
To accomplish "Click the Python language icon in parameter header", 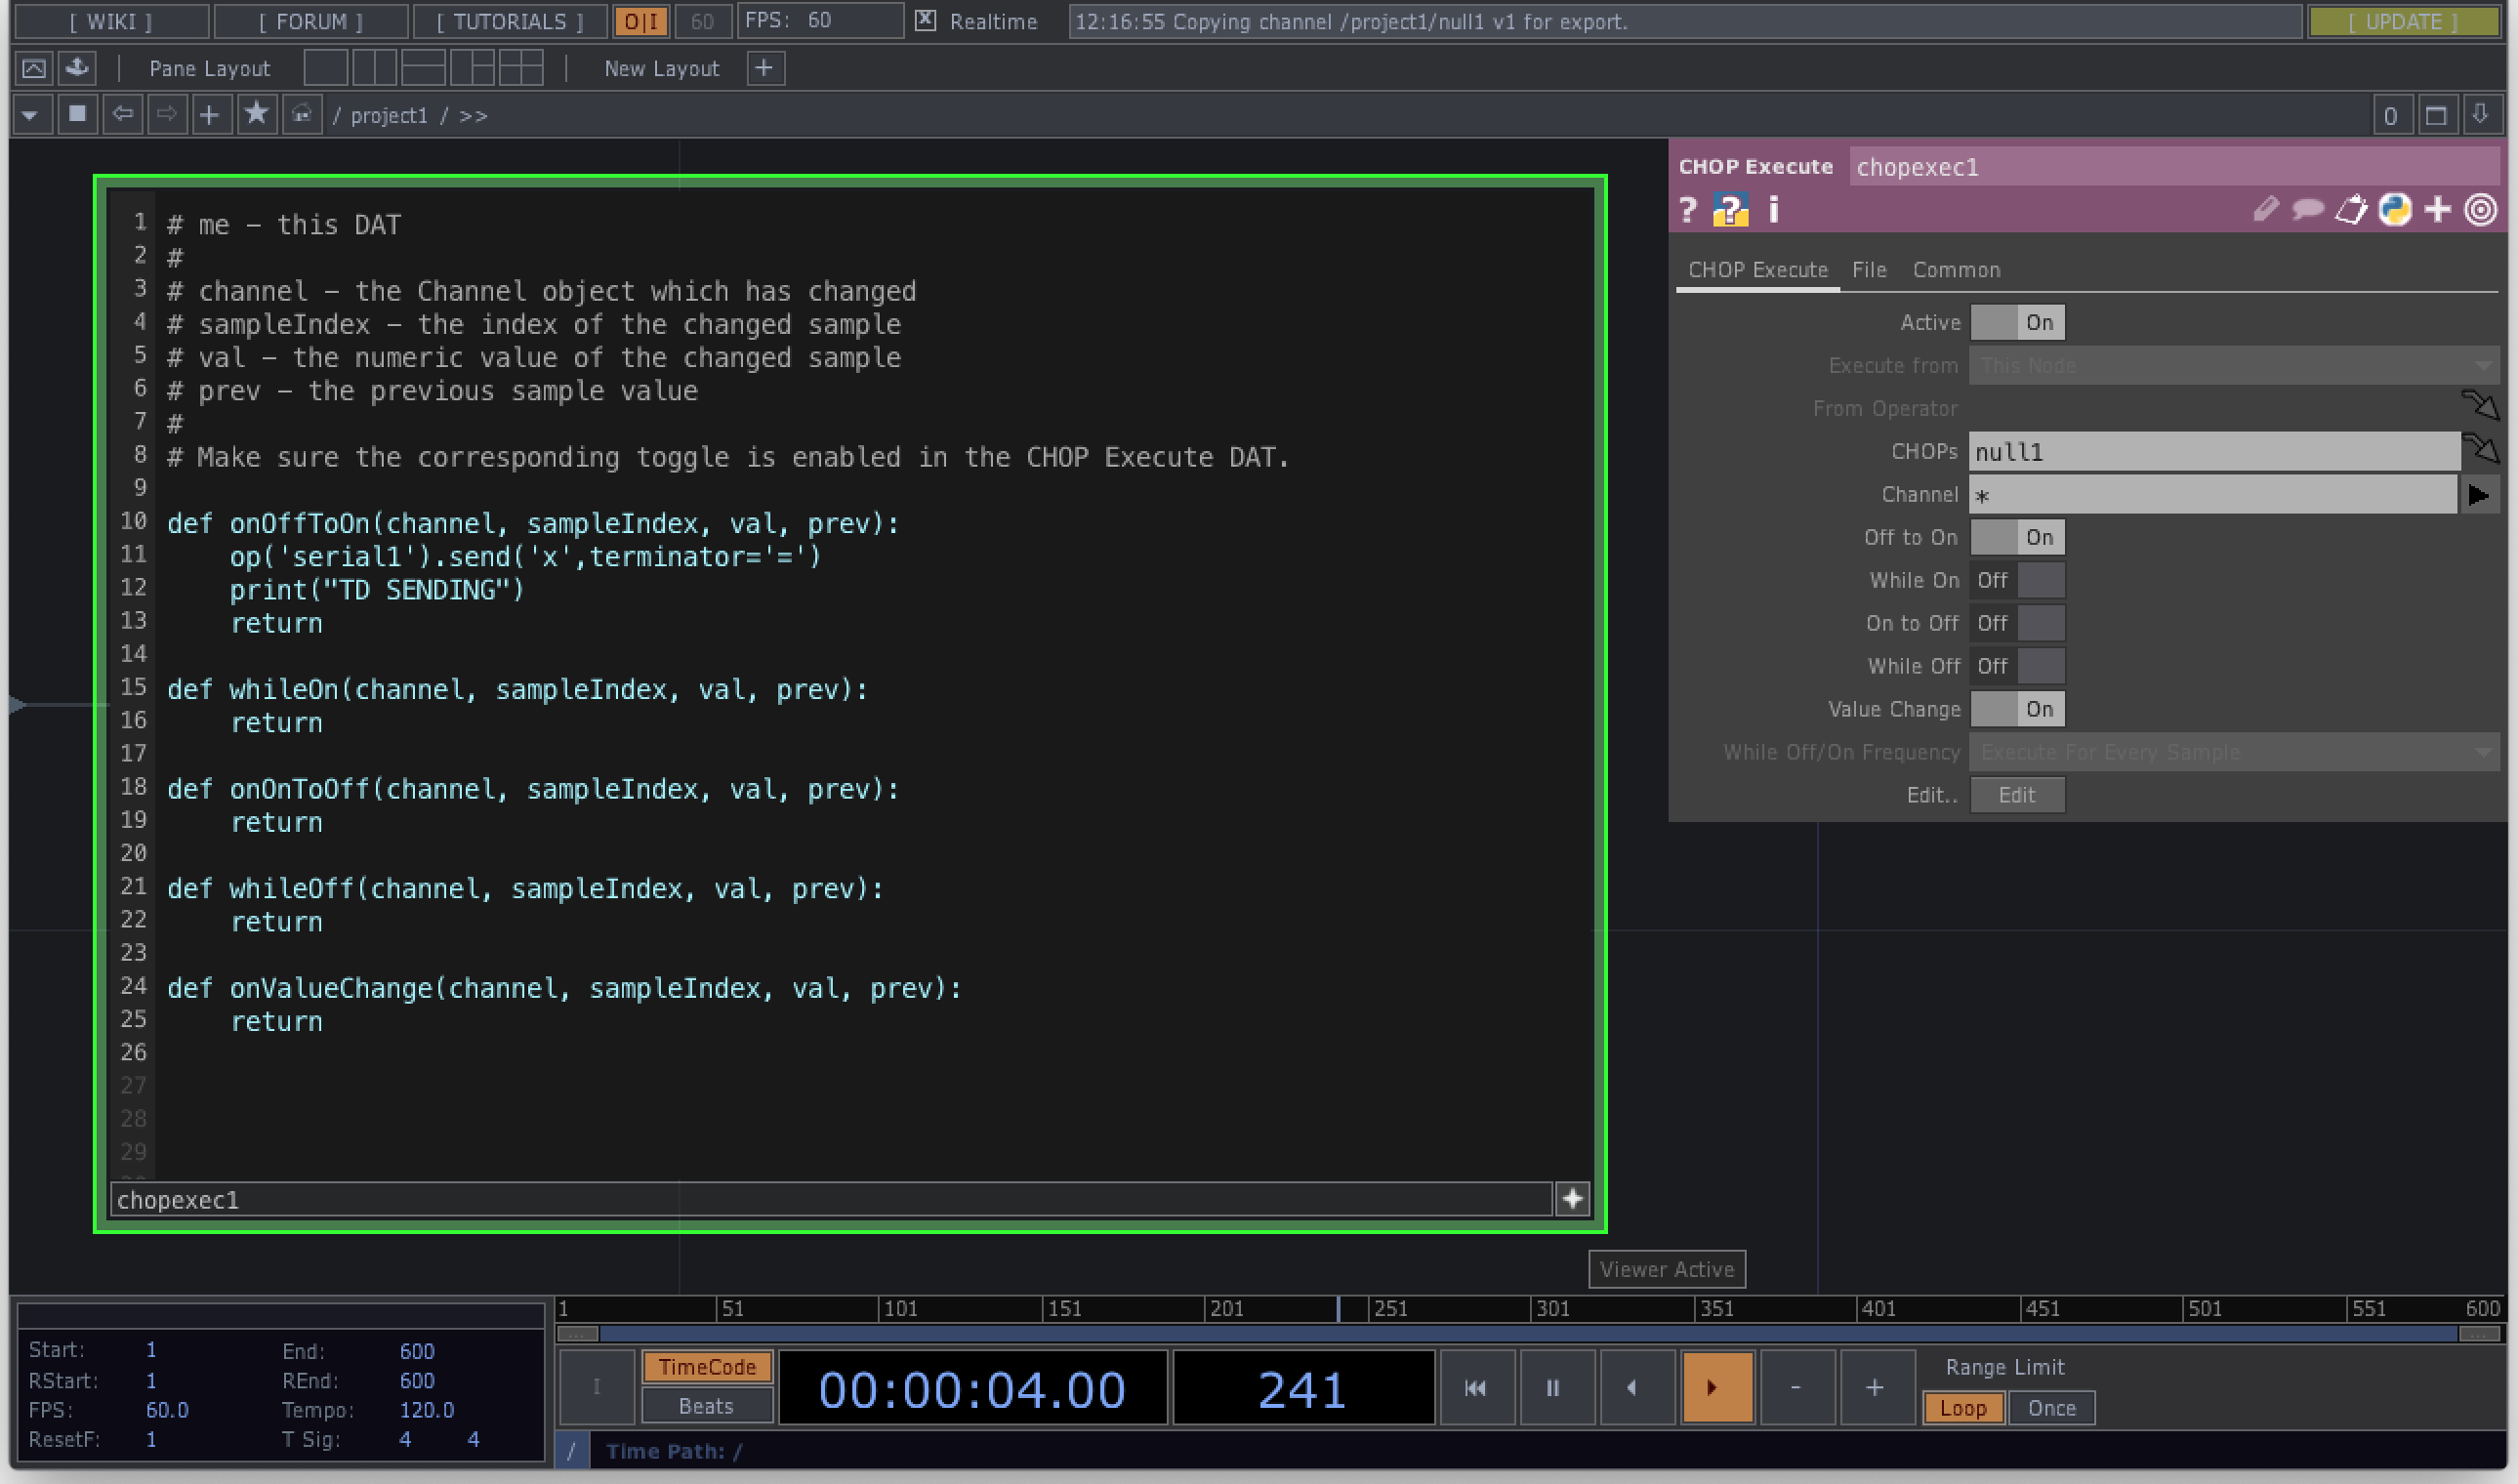I will [2395, 210].
